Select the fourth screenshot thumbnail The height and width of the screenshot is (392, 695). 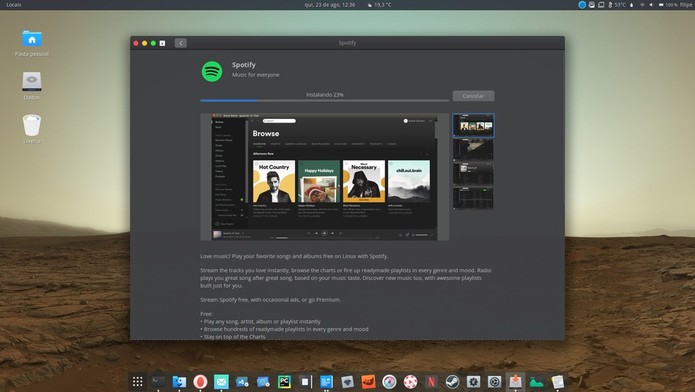point(473,197)
